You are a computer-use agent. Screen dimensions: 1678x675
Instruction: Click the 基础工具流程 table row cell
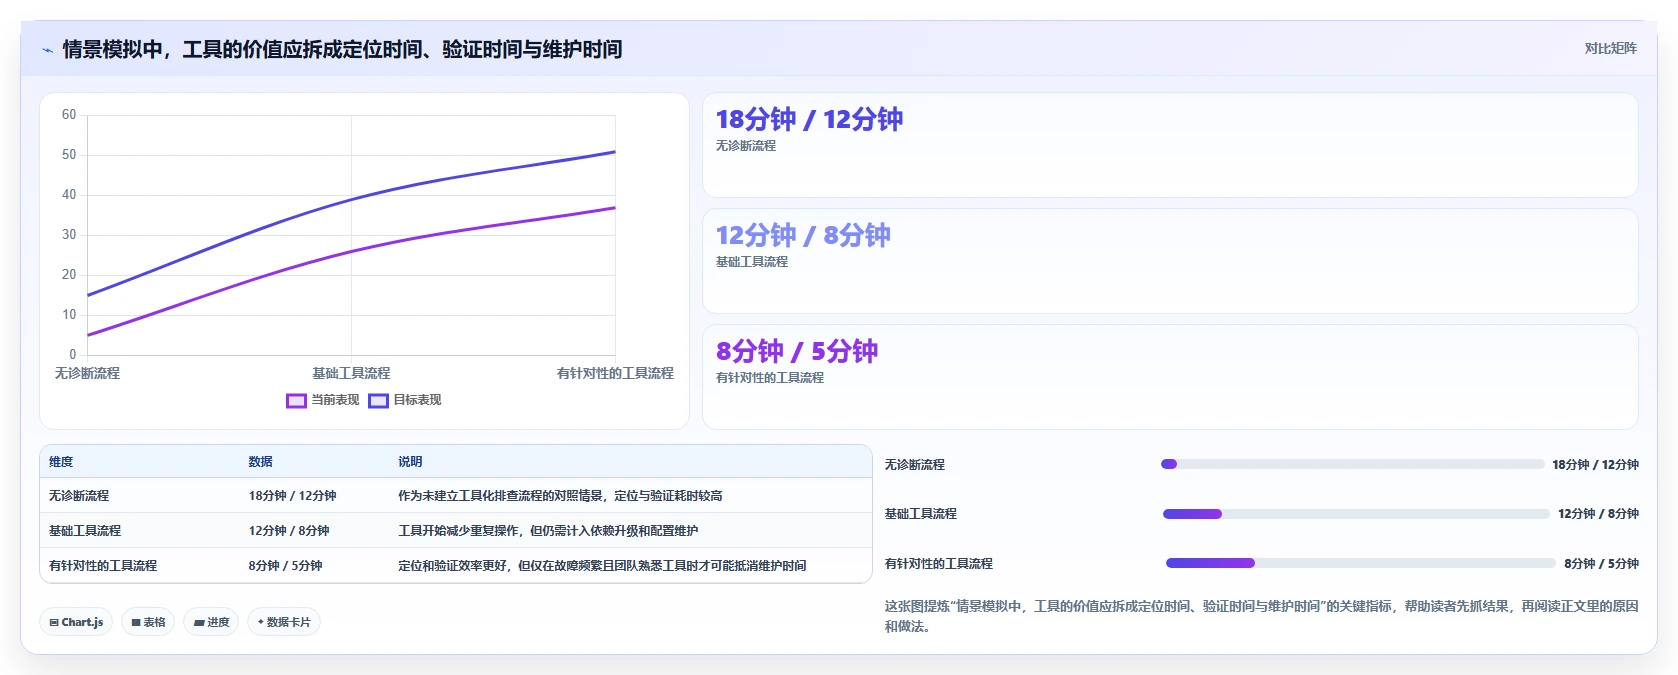[85, 531]
